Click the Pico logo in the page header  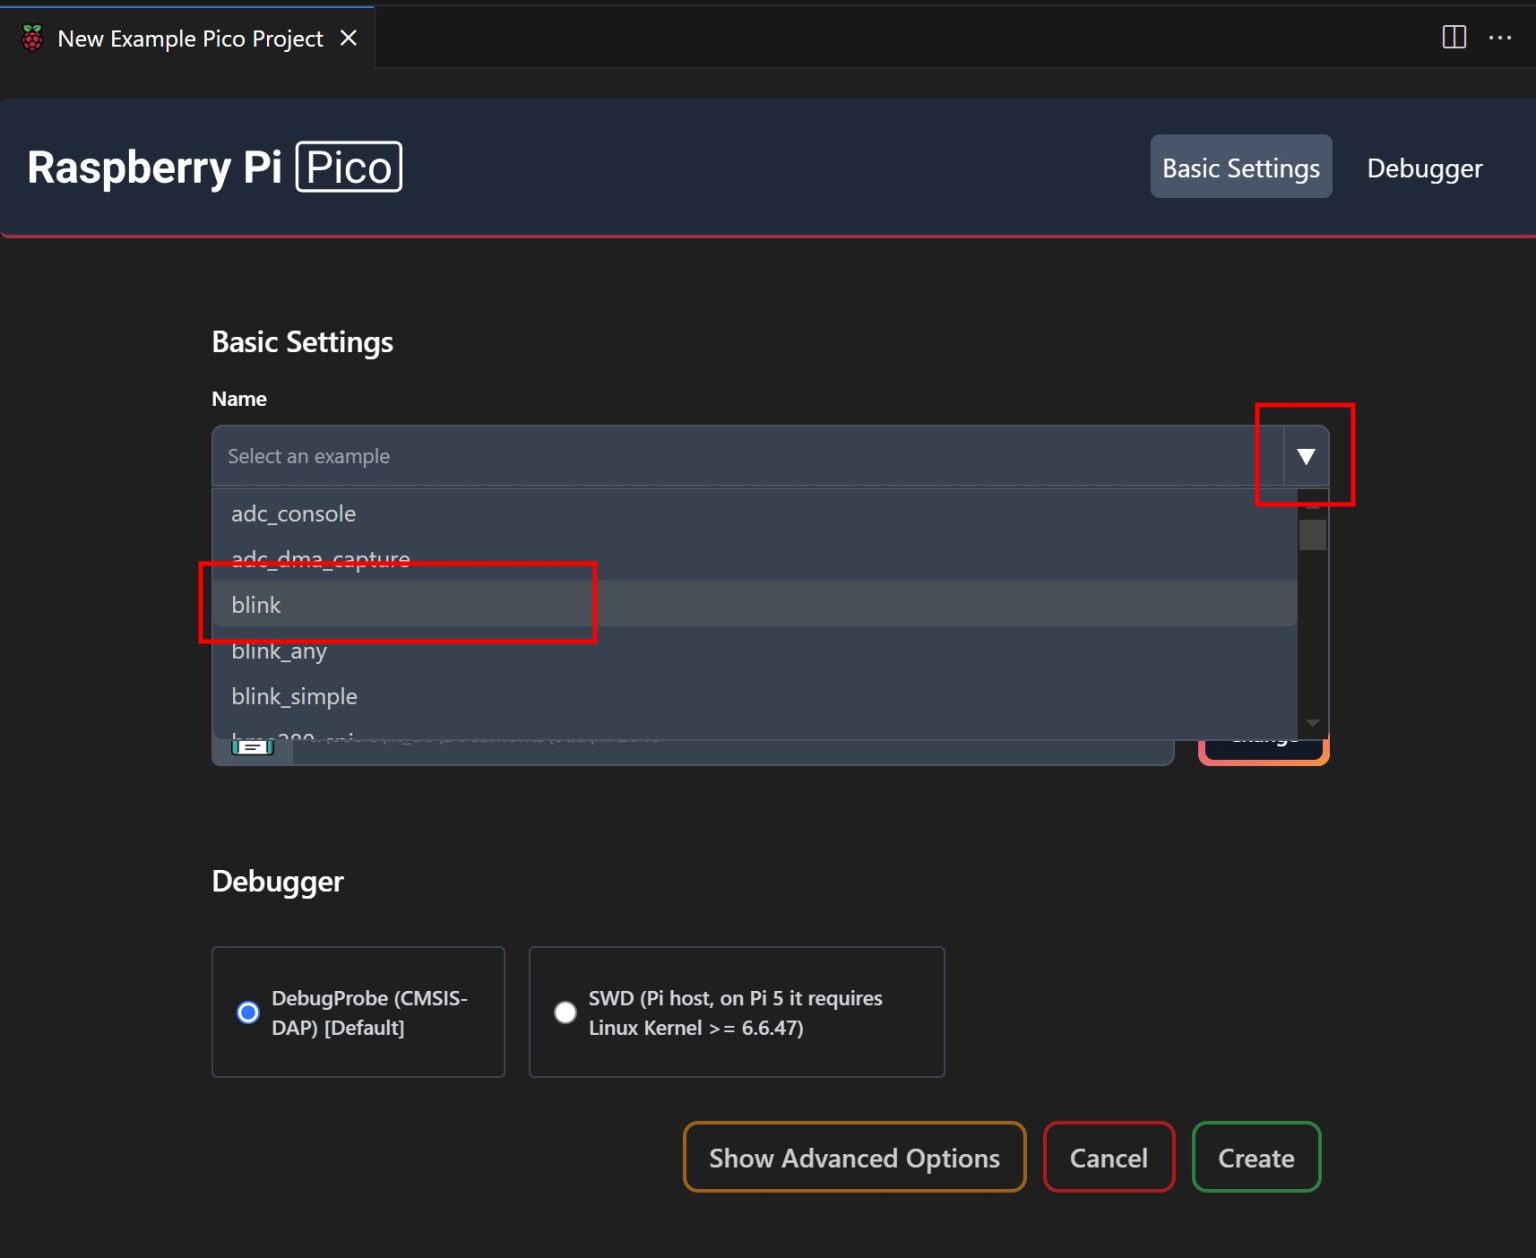pos(348,166)
